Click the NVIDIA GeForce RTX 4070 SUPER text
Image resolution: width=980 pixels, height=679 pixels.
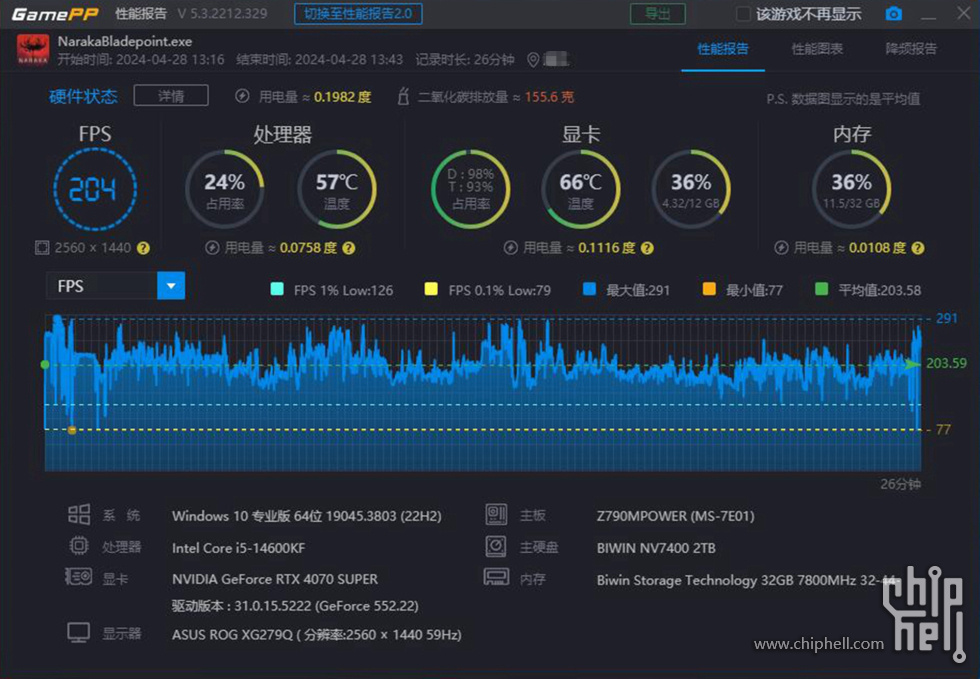(275, 579)
